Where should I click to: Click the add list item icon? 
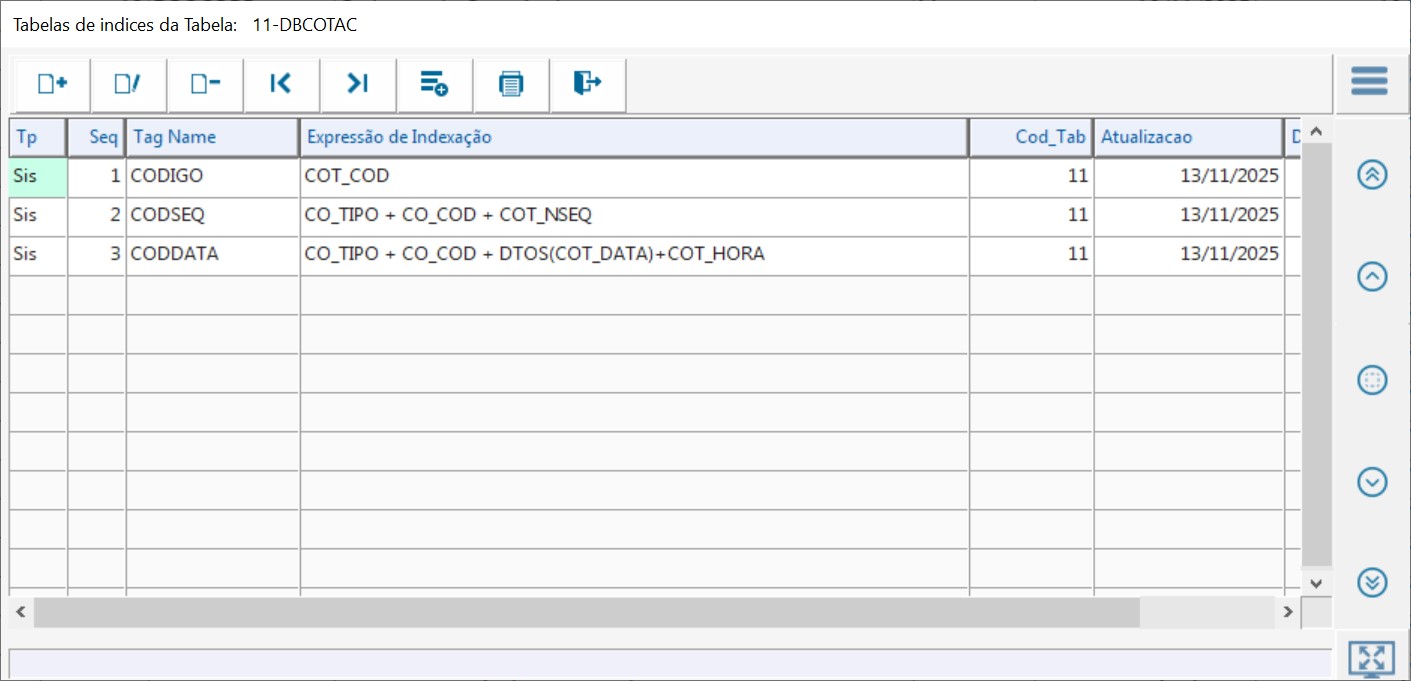tap(434, 84)
